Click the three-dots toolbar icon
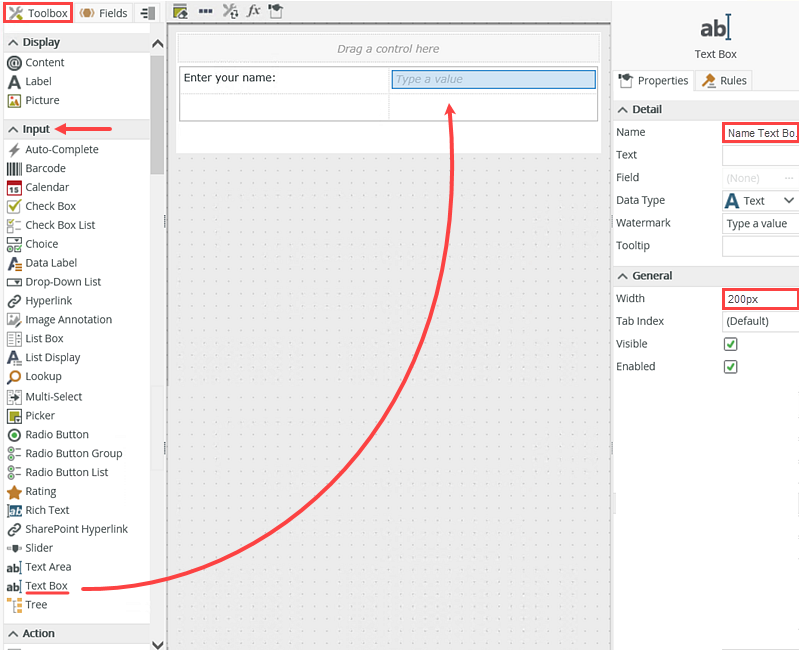This screenshot has height=650, width=799. pos(205,11)
